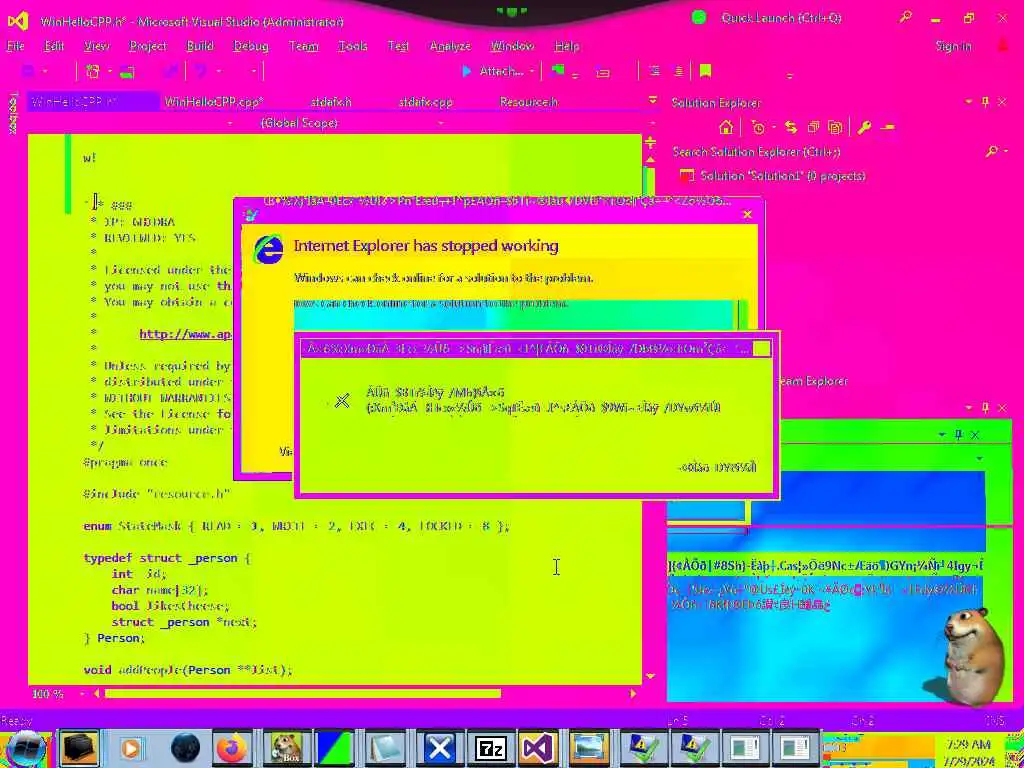Click the notepad taskbar icon

pyautogui.click(x=387, y=748)
